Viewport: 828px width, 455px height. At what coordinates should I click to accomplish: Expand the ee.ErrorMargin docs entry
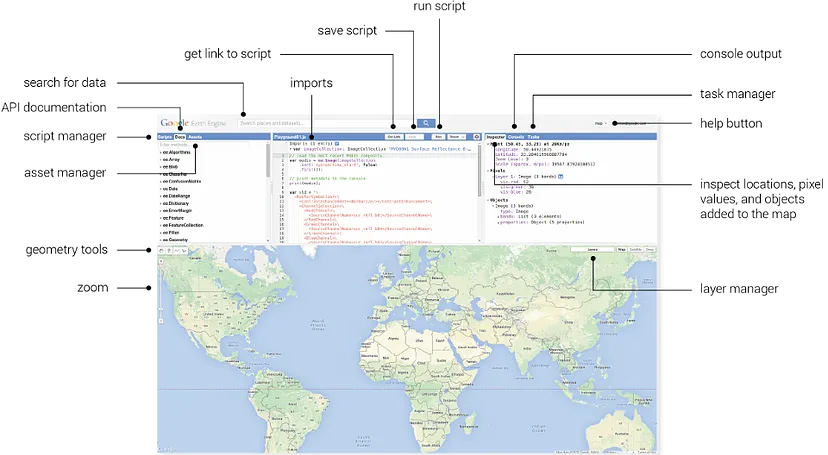click(x=176, y=211)
